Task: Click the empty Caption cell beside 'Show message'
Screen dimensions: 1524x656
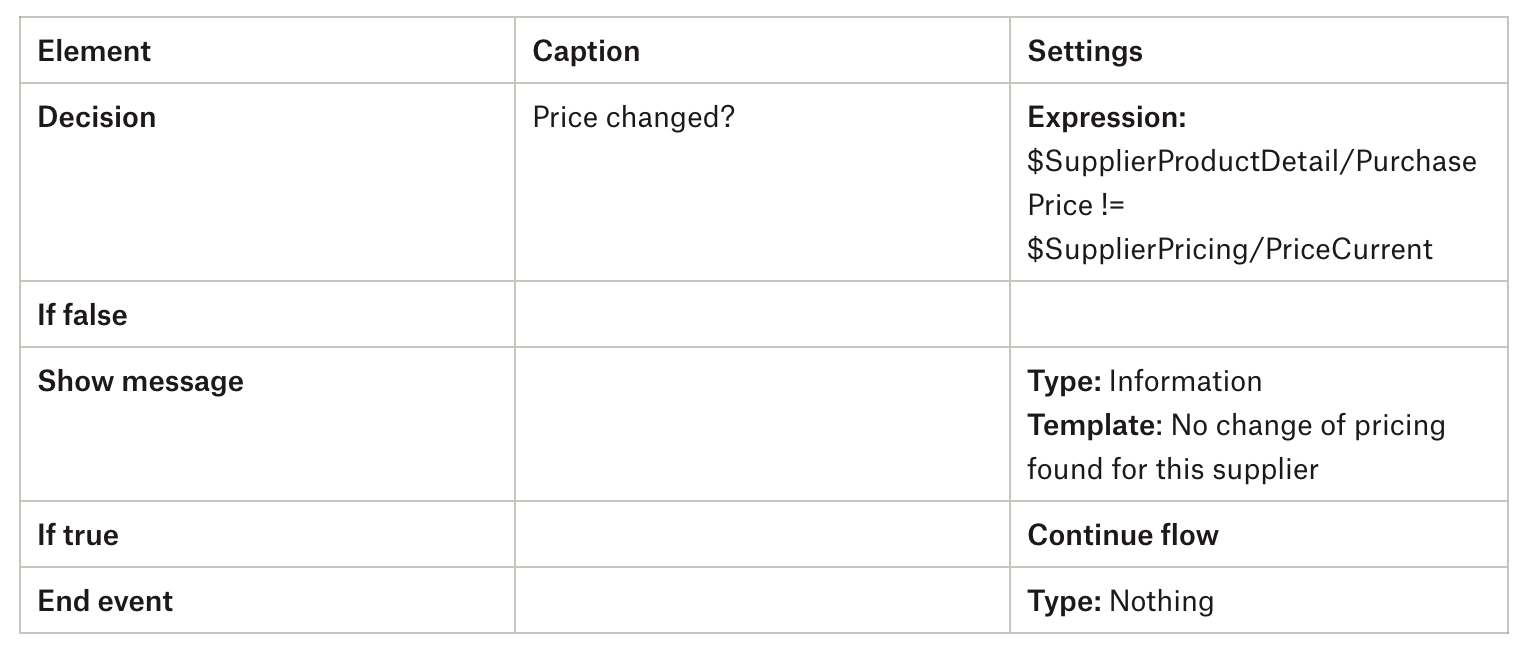Action: pyautogui.click(x=762, y=424)
